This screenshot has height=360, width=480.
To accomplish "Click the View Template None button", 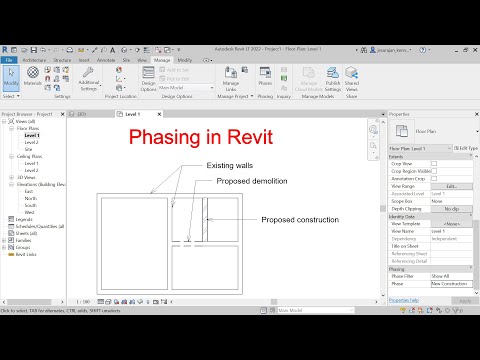I will [452, 224].
